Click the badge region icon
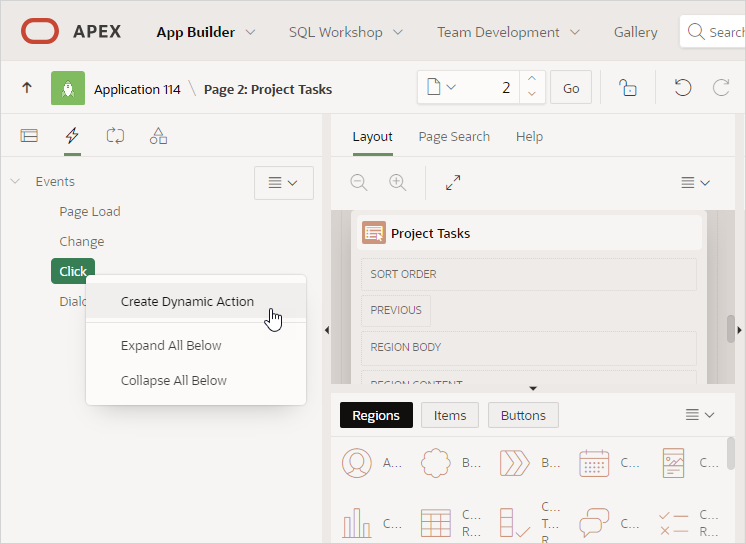746x544 pixels. click(x=436, y=463)
